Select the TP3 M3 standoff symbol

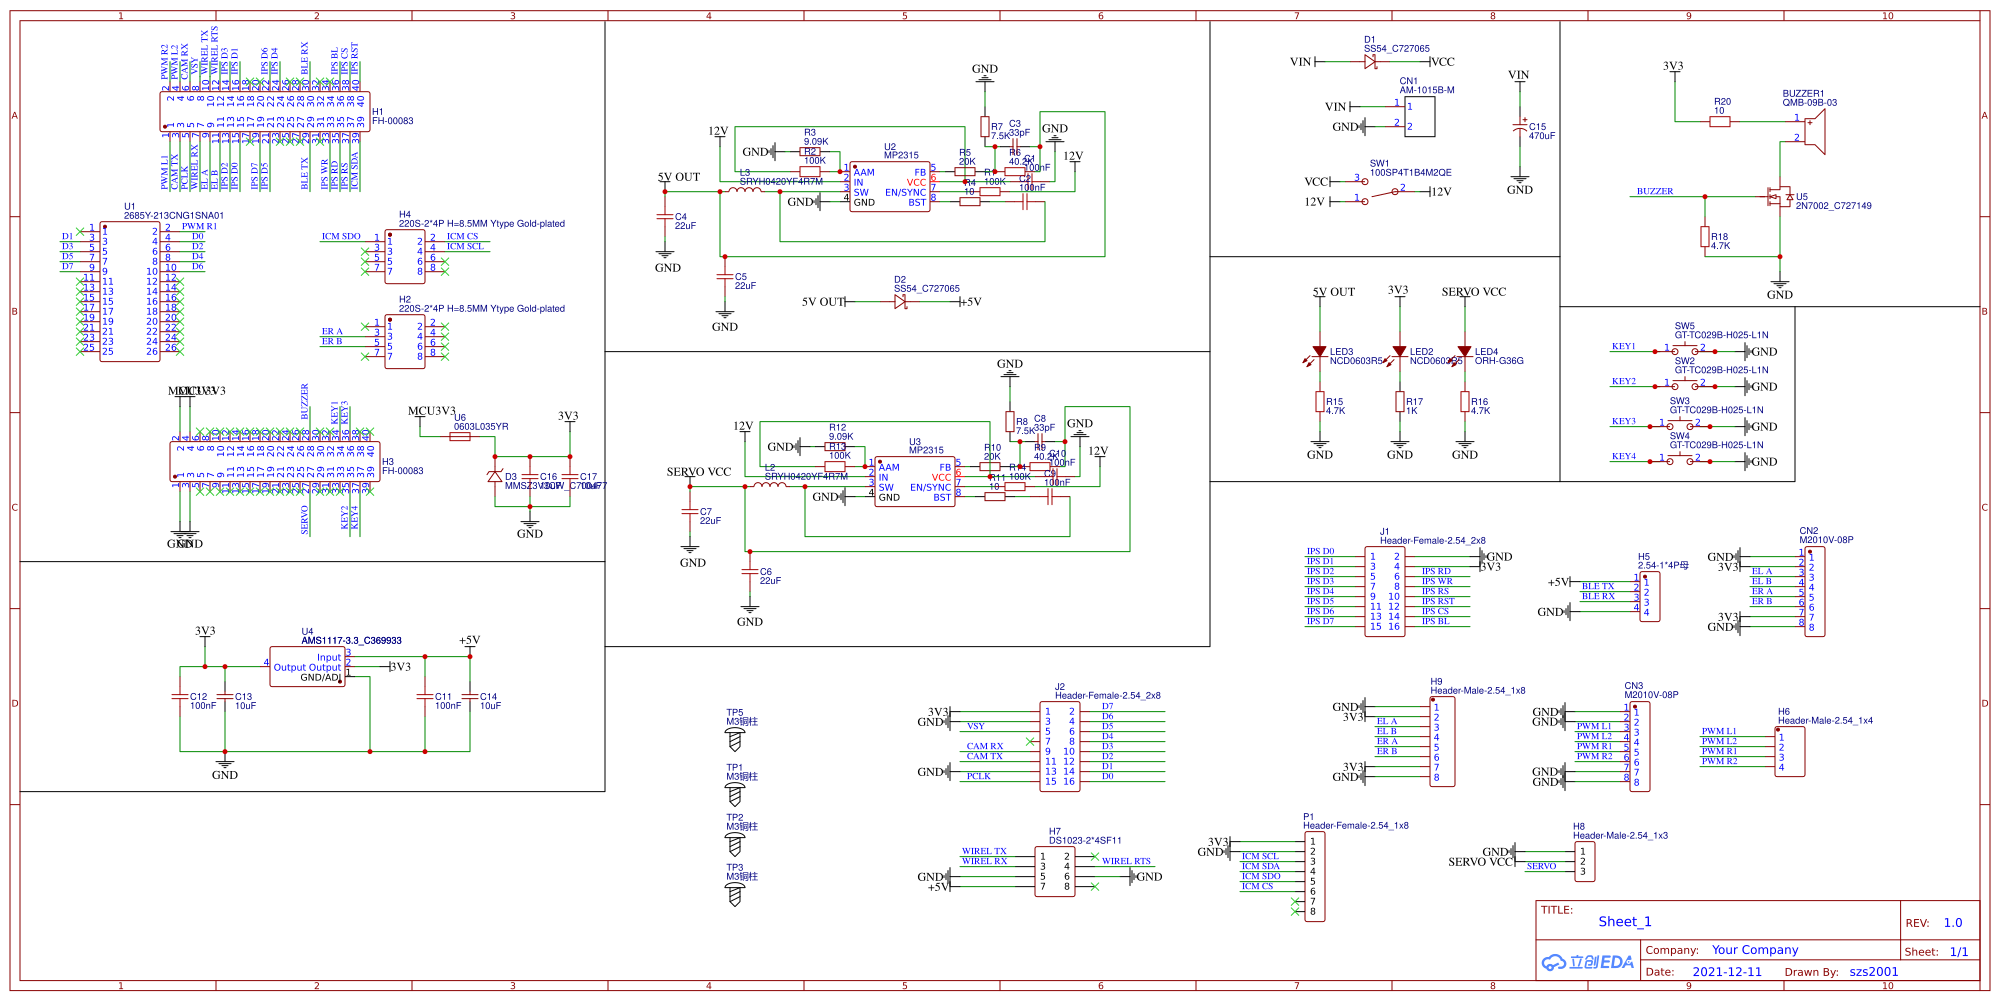(735, 894)
